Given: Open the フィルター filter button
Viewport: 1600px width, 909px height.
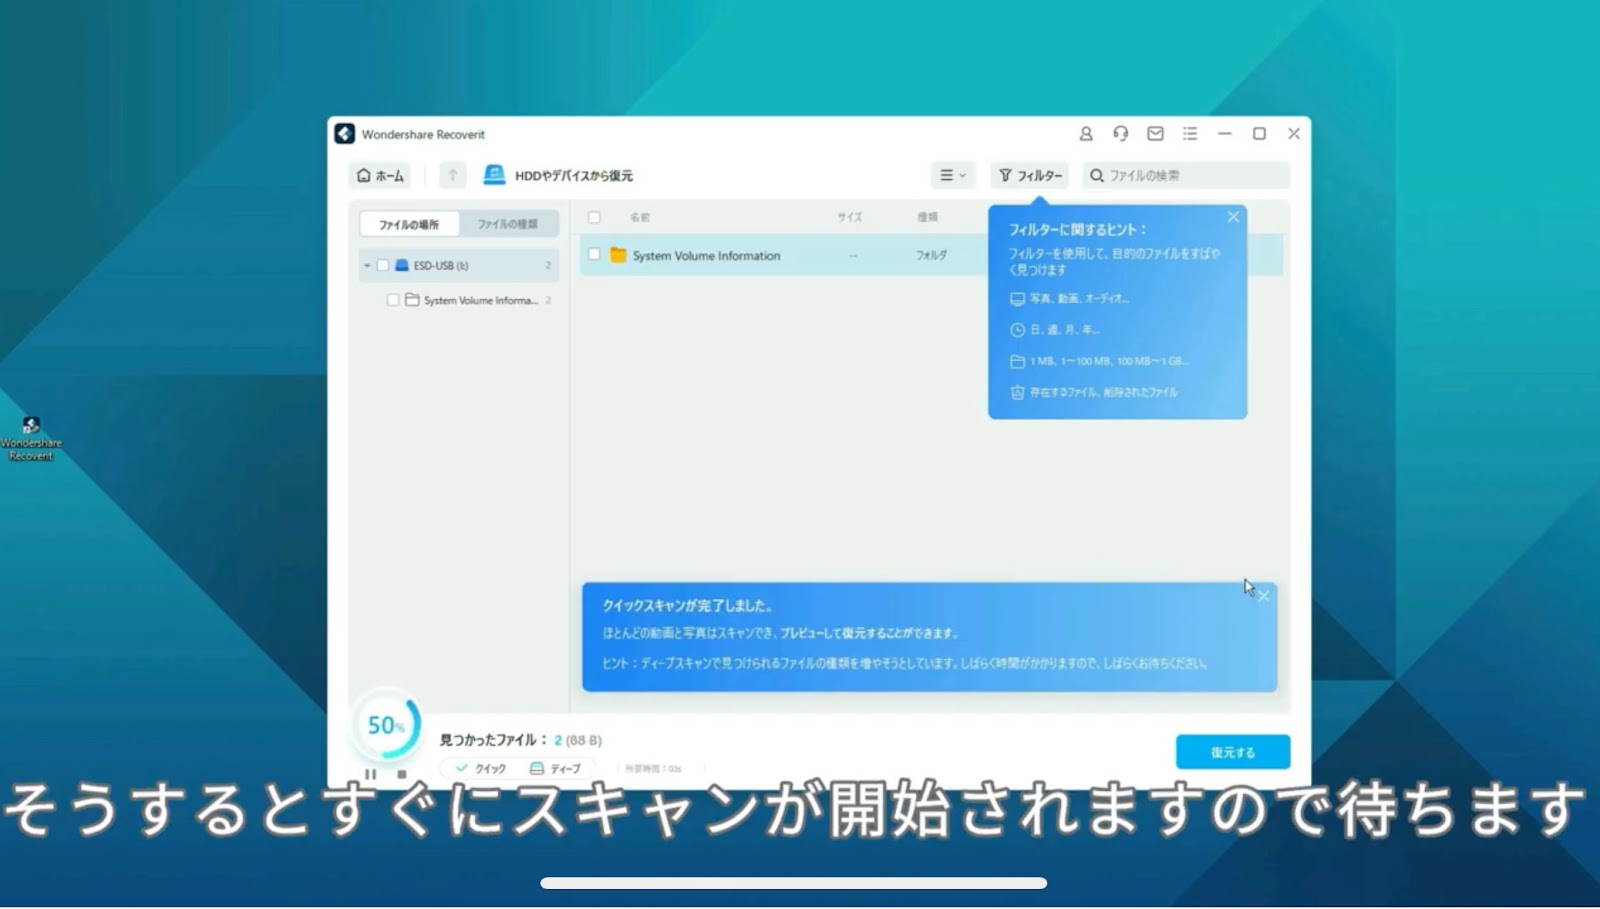Looking at the screenshot, I should click(1030, 175).
